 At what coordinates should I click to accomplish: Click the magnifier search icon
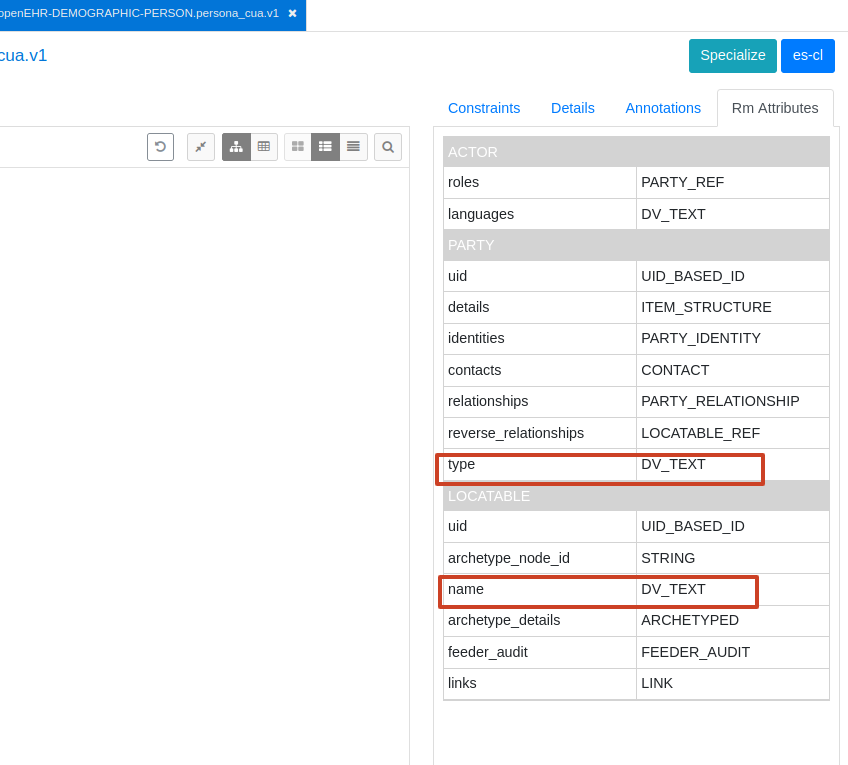[388, 147]
